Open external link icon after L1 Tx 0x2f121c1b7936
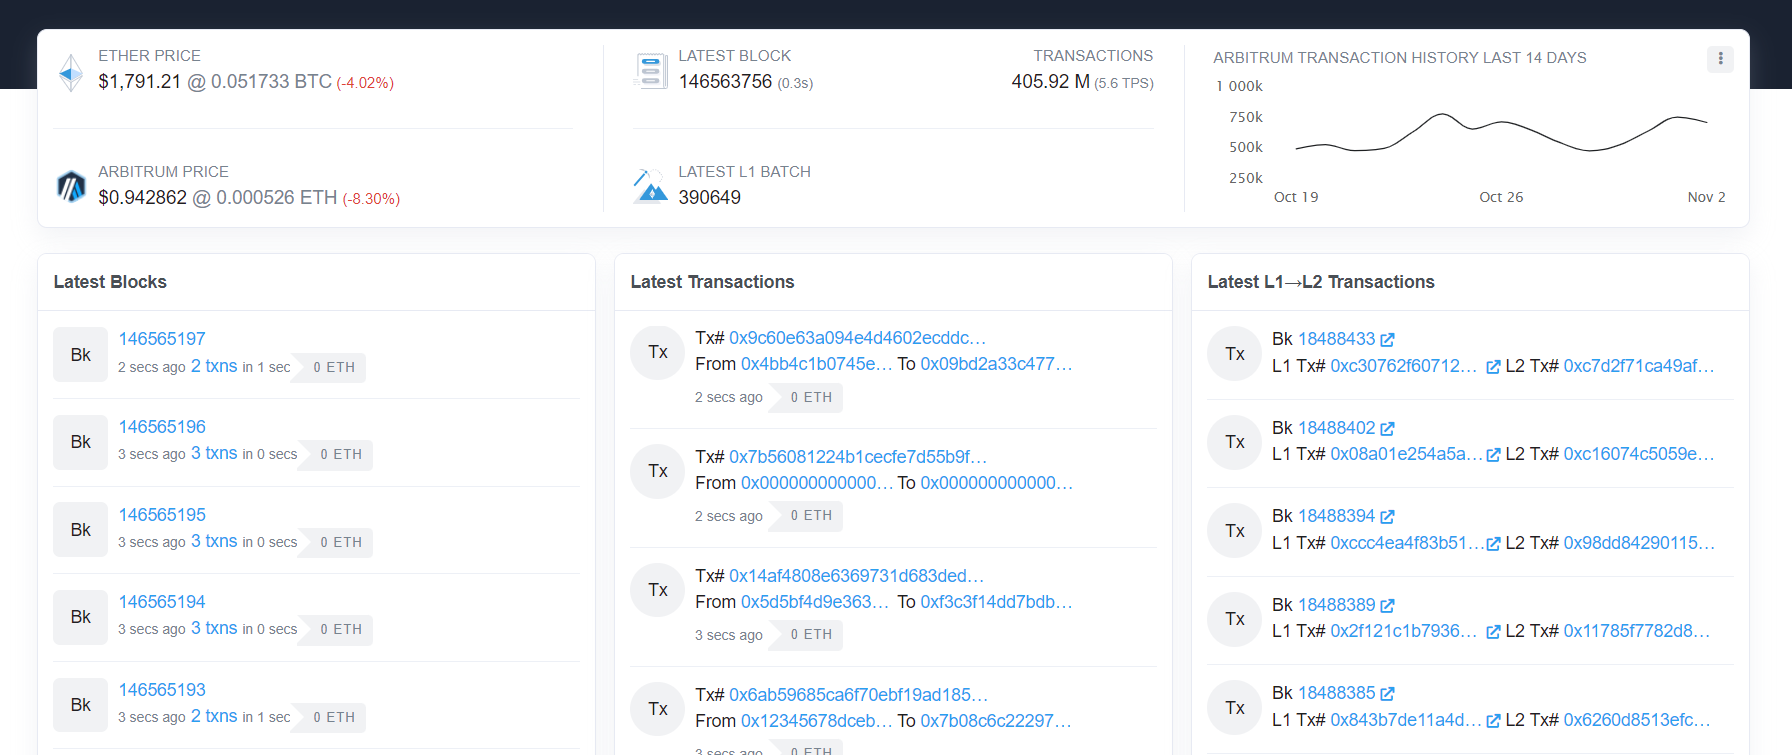 coord(1493,632)
